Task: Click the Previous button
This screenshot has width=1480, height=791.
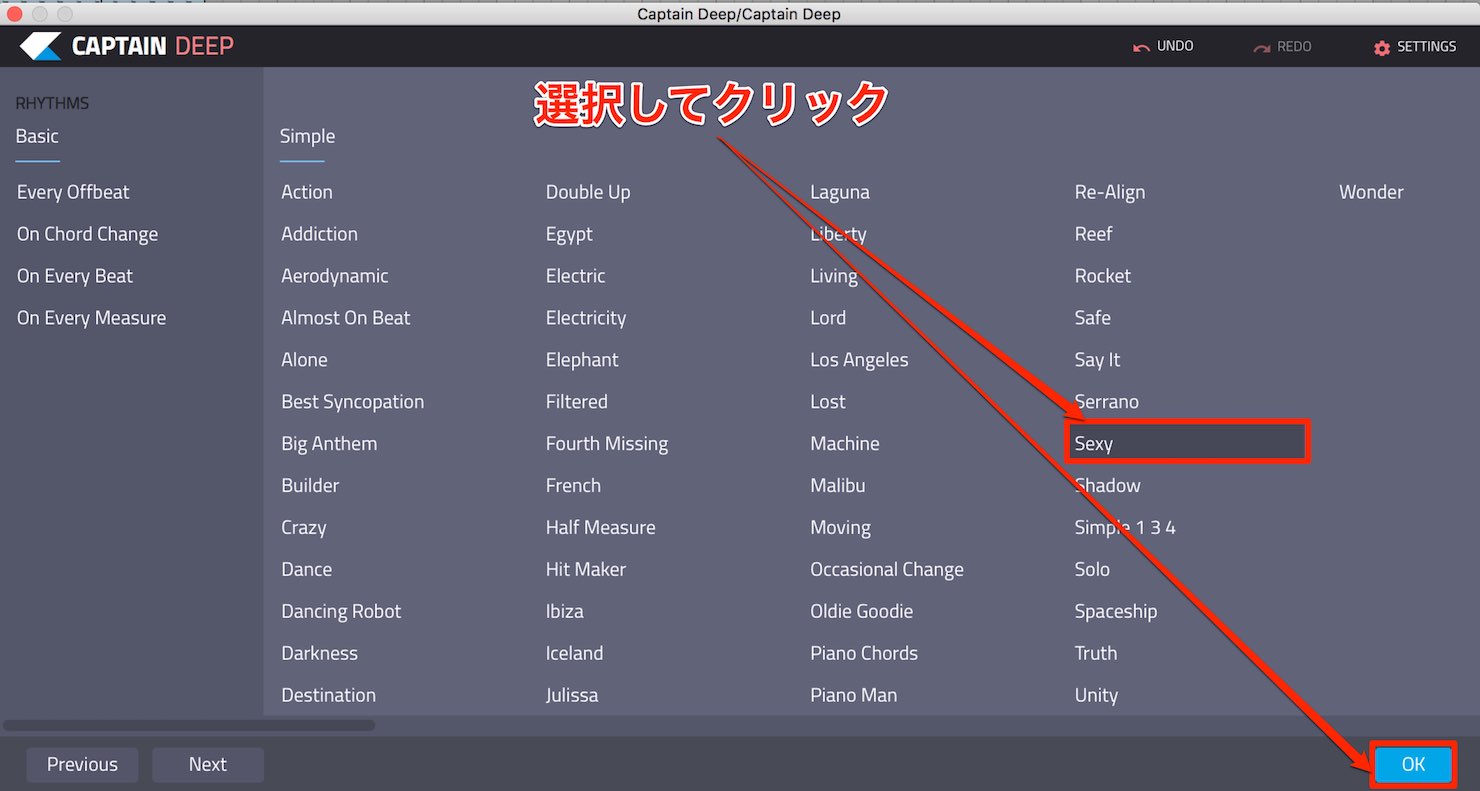Action: (x=82, y=765)
